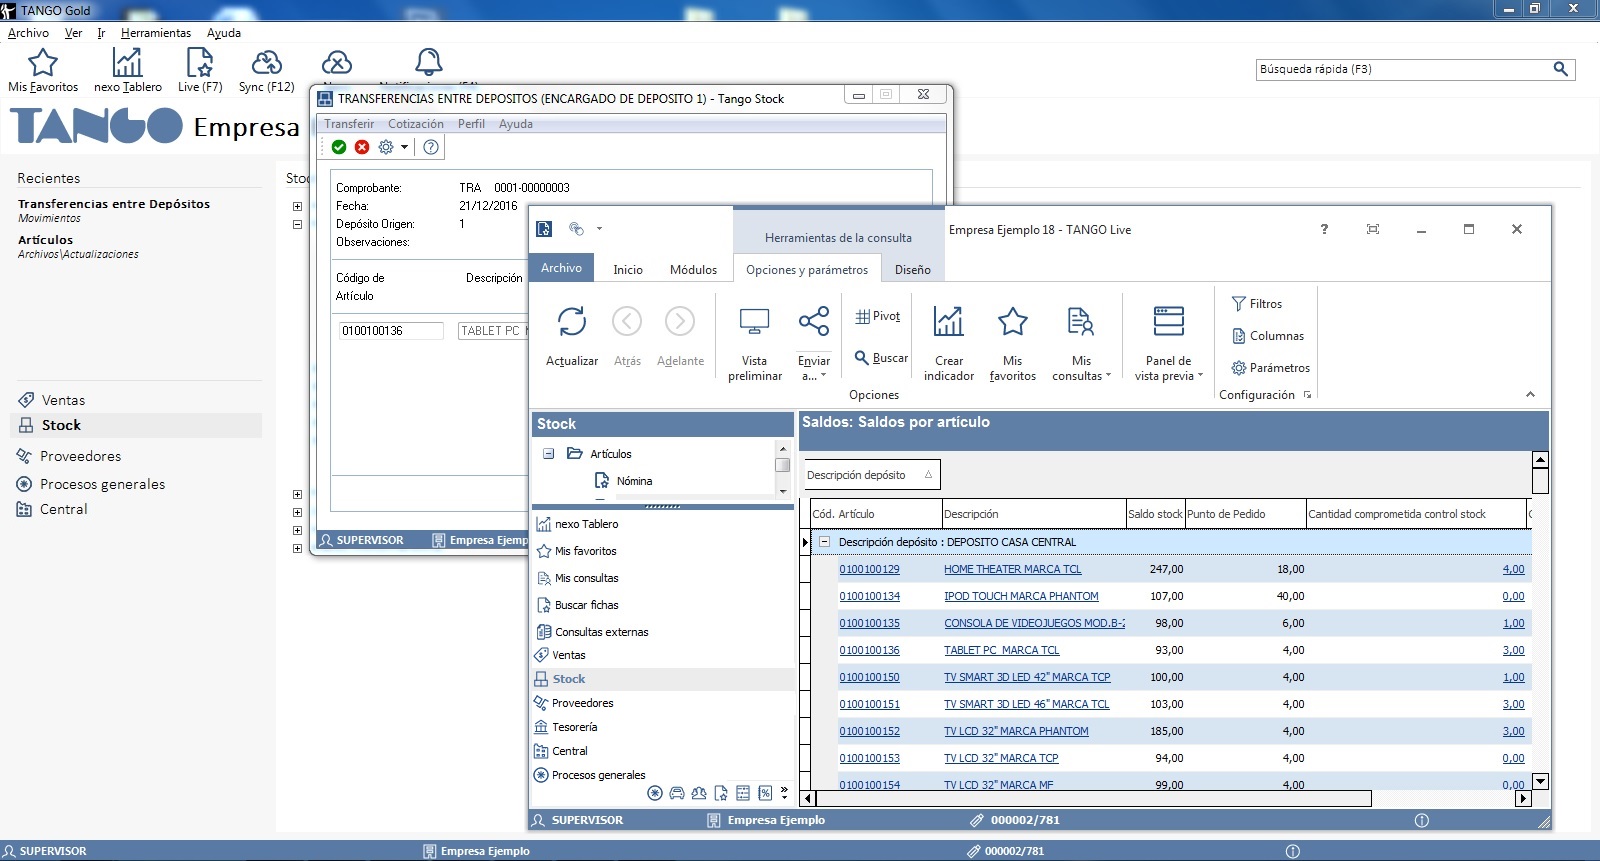Expand Enviar a dropdown menu
The image size is (1600, 861).
pyautogui.click(x=814, y=368)
